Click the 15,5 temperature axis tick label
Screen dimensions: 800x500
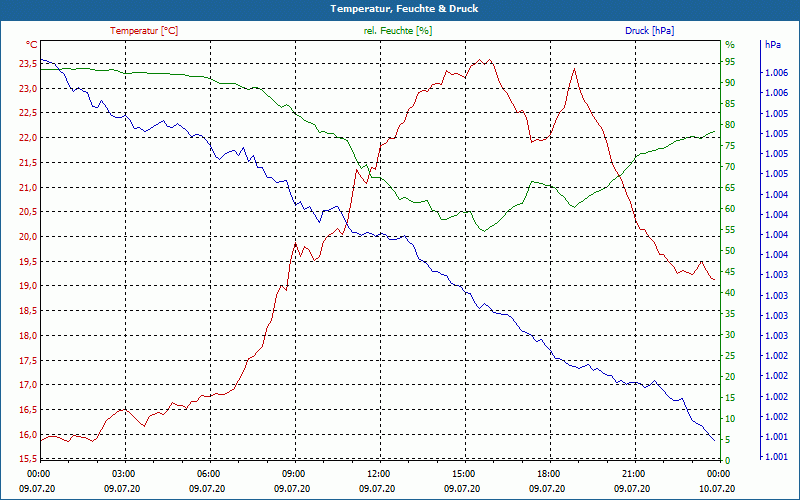pos(28,459)
